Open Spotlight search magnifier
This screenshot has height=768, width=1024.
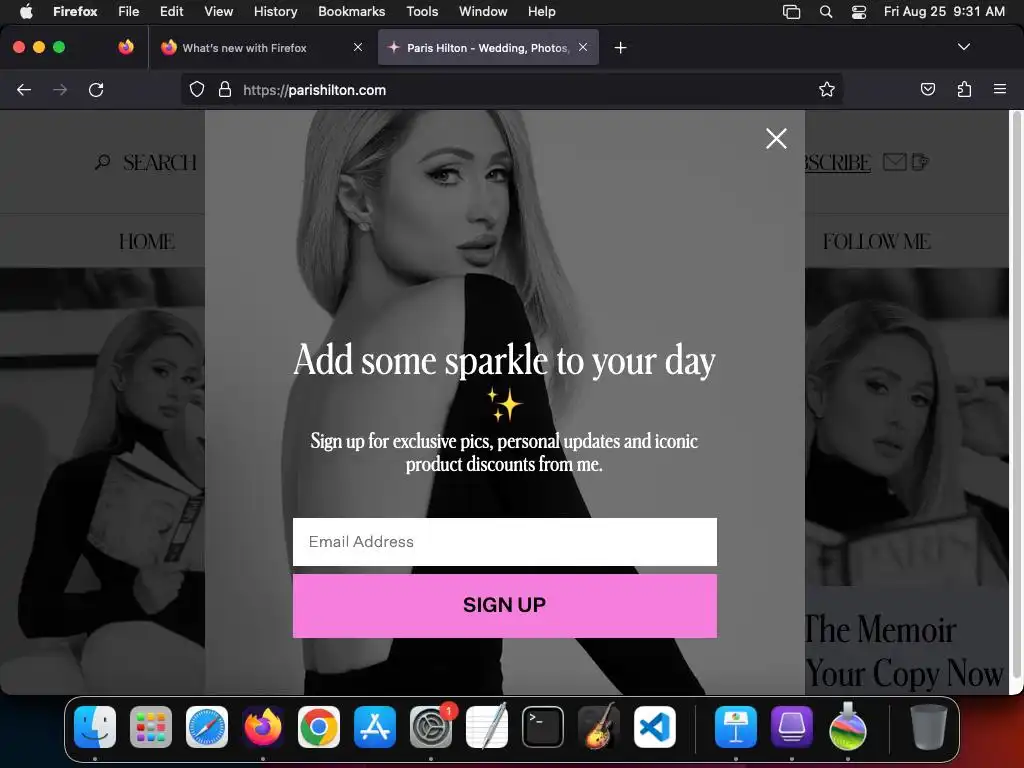pyautogui.click(x=825, y=12)
